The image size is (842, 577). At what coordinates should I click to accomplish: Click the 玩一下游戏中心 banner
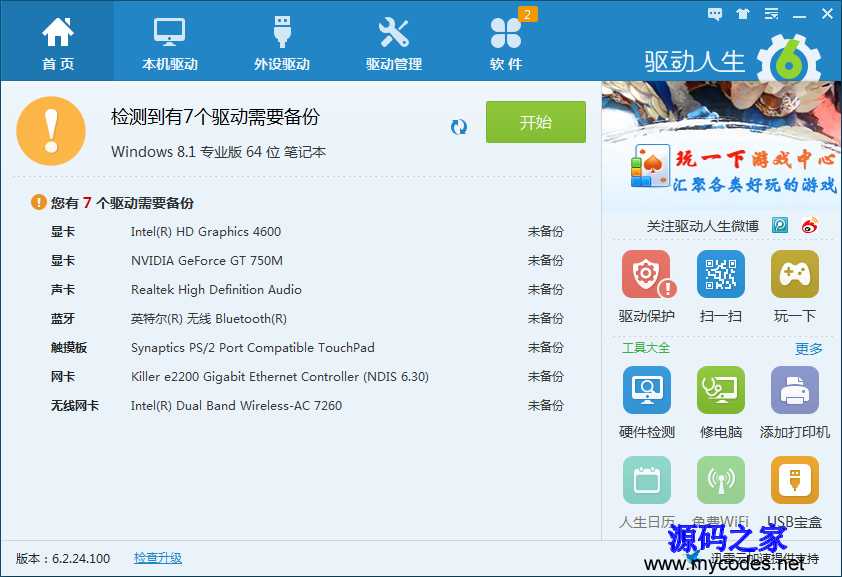pos(721,146)
